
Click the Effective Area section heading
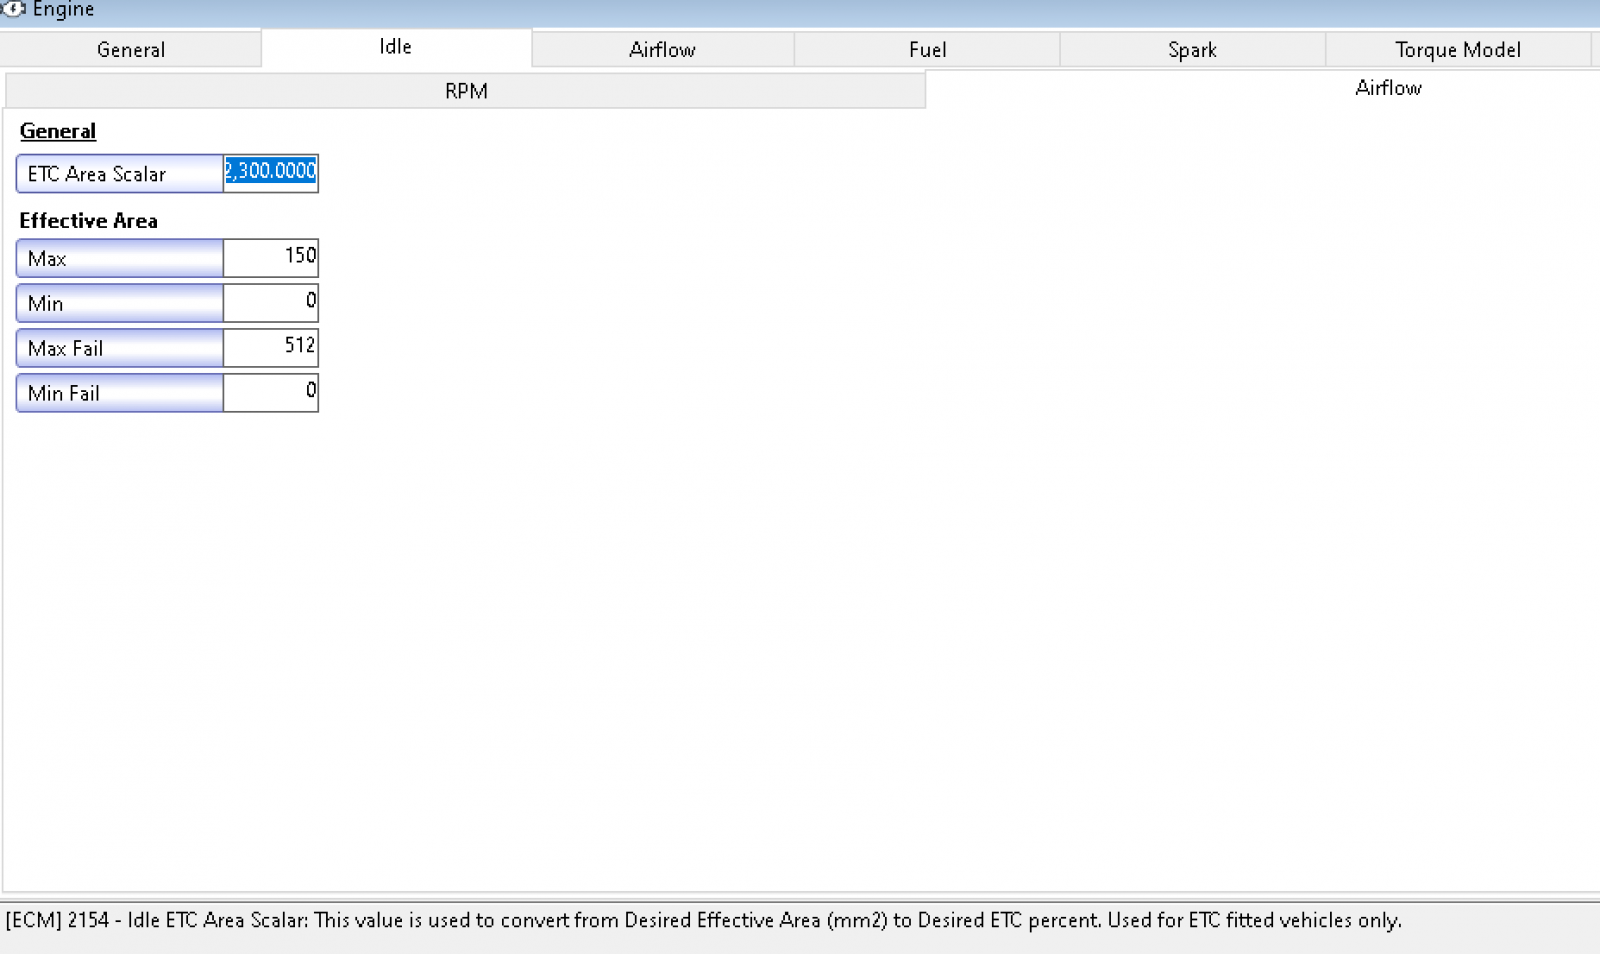pos(89,220)
